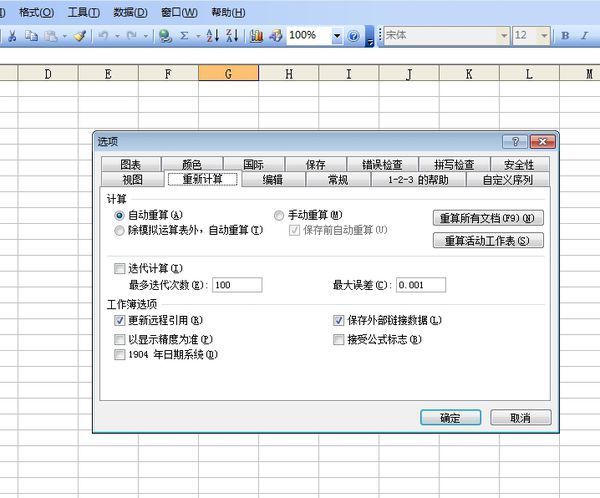
Task: Select the 重新计算 tab
Action: click(x=203, y=179)
